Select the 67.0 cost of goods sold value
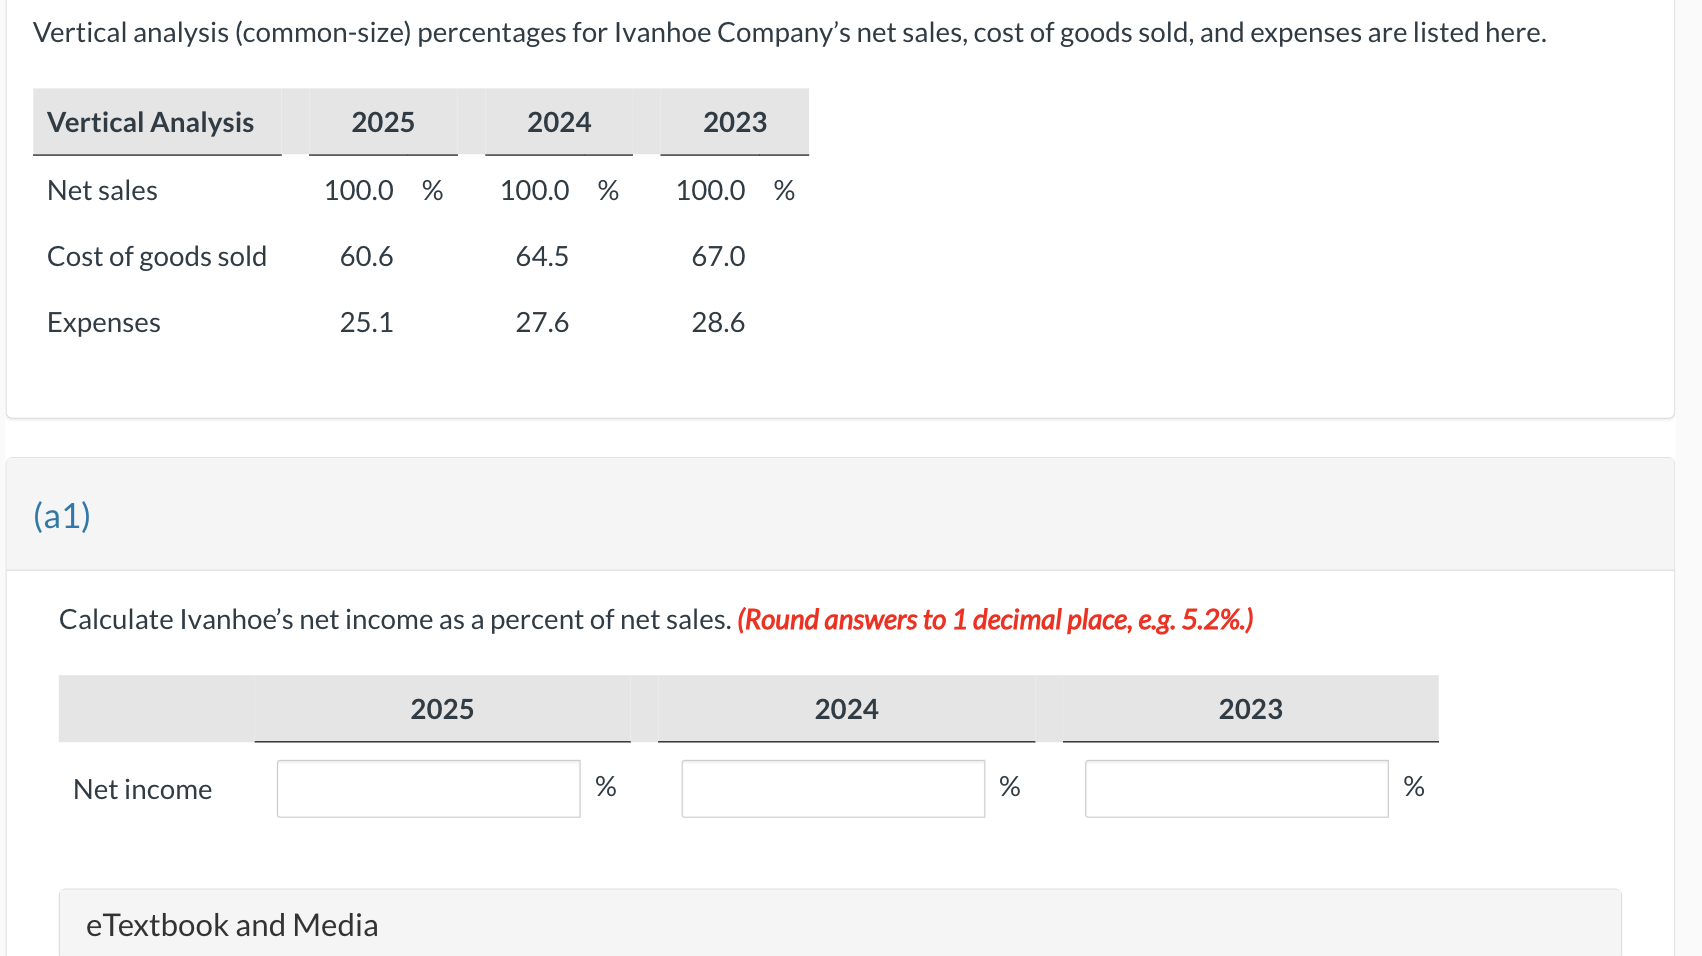Image resolution: width=1702 pixels, height=956 pixels. click(x=718, y=256)
